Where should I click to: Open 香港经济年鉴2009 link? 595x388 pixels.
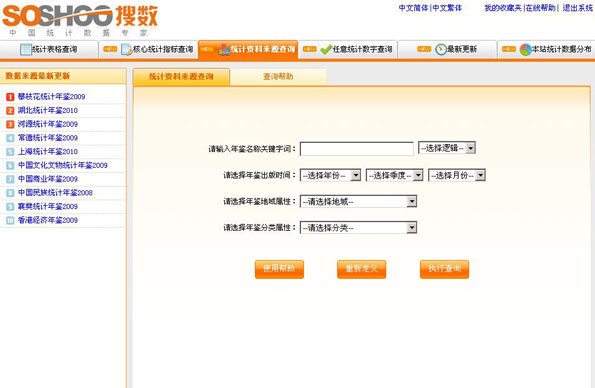tap(48, 220)
